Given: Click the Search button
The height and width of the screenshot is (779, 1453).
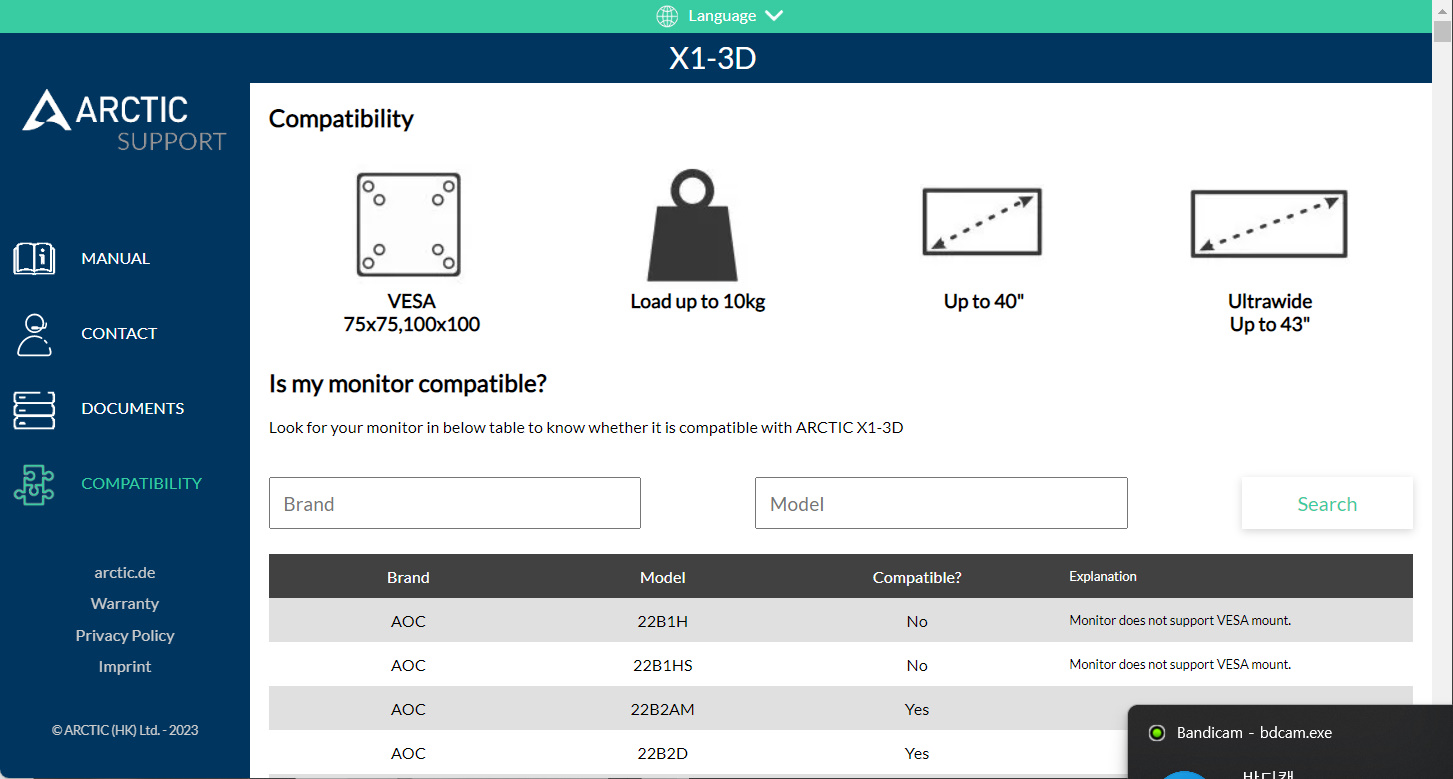Looking at the screenshot, I should point(1327,503).
